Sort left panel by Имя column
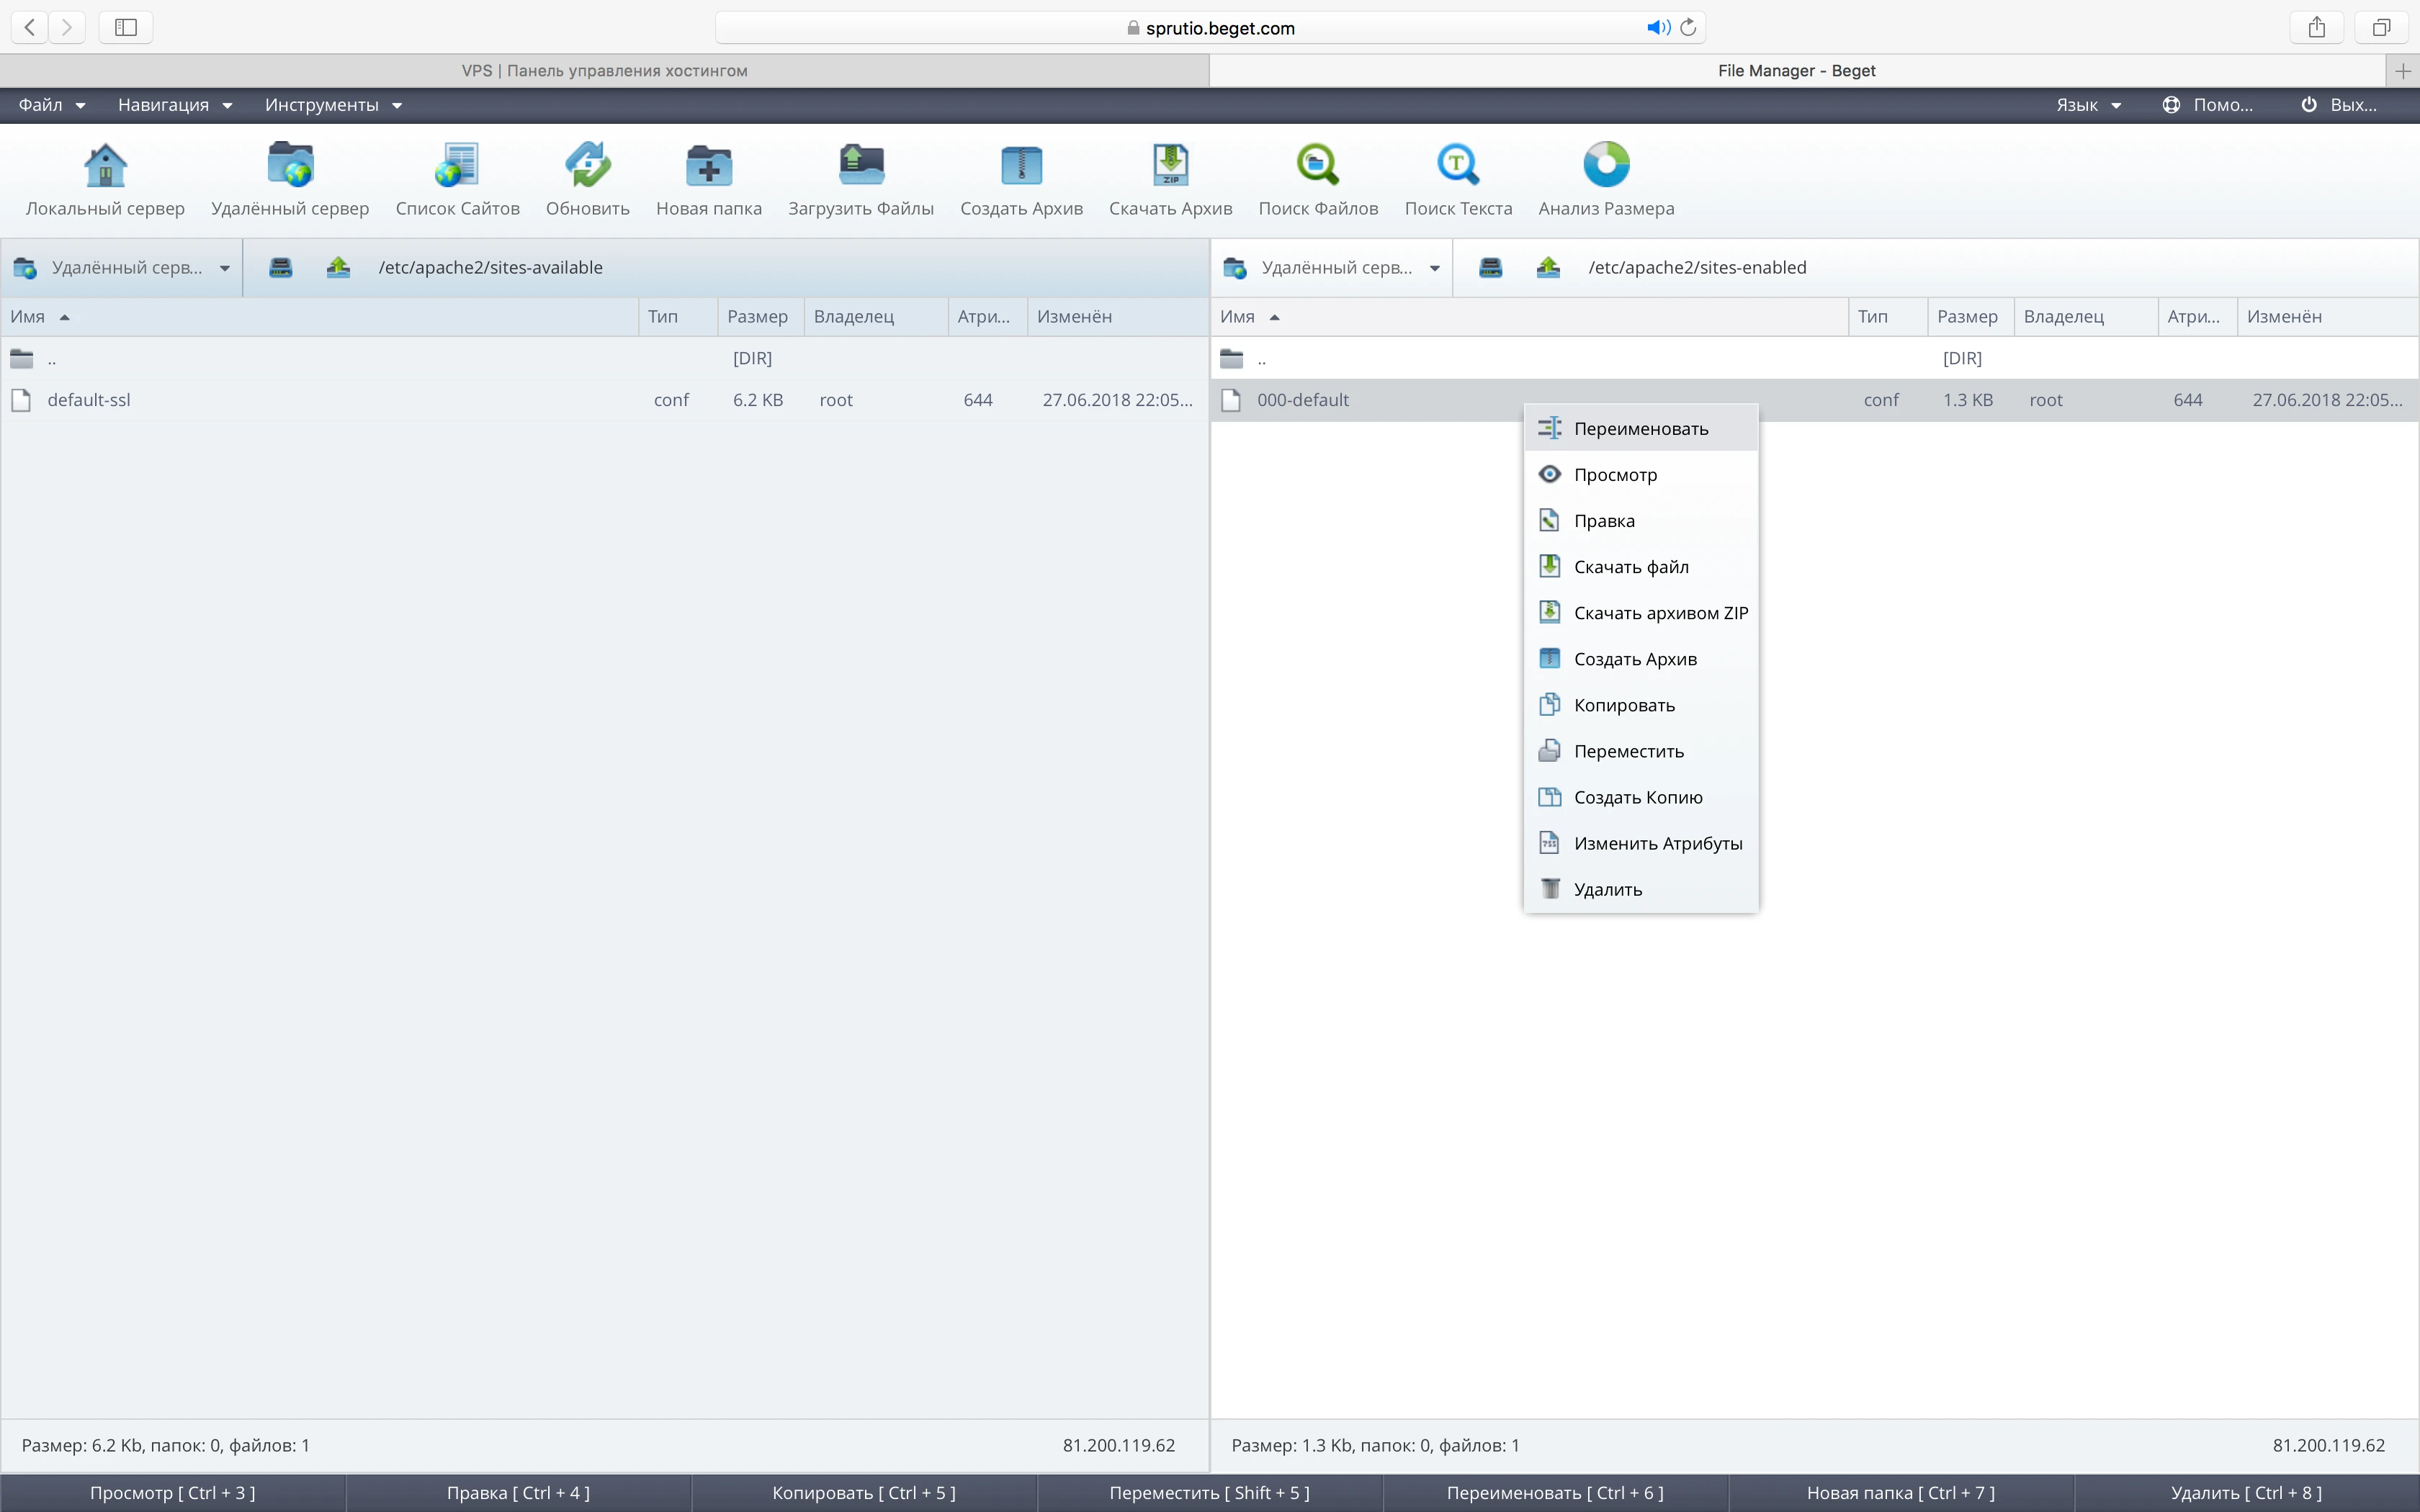The height and width of the screenshot is (1512, 2420). pyautogui.click(x=28, y=317)
